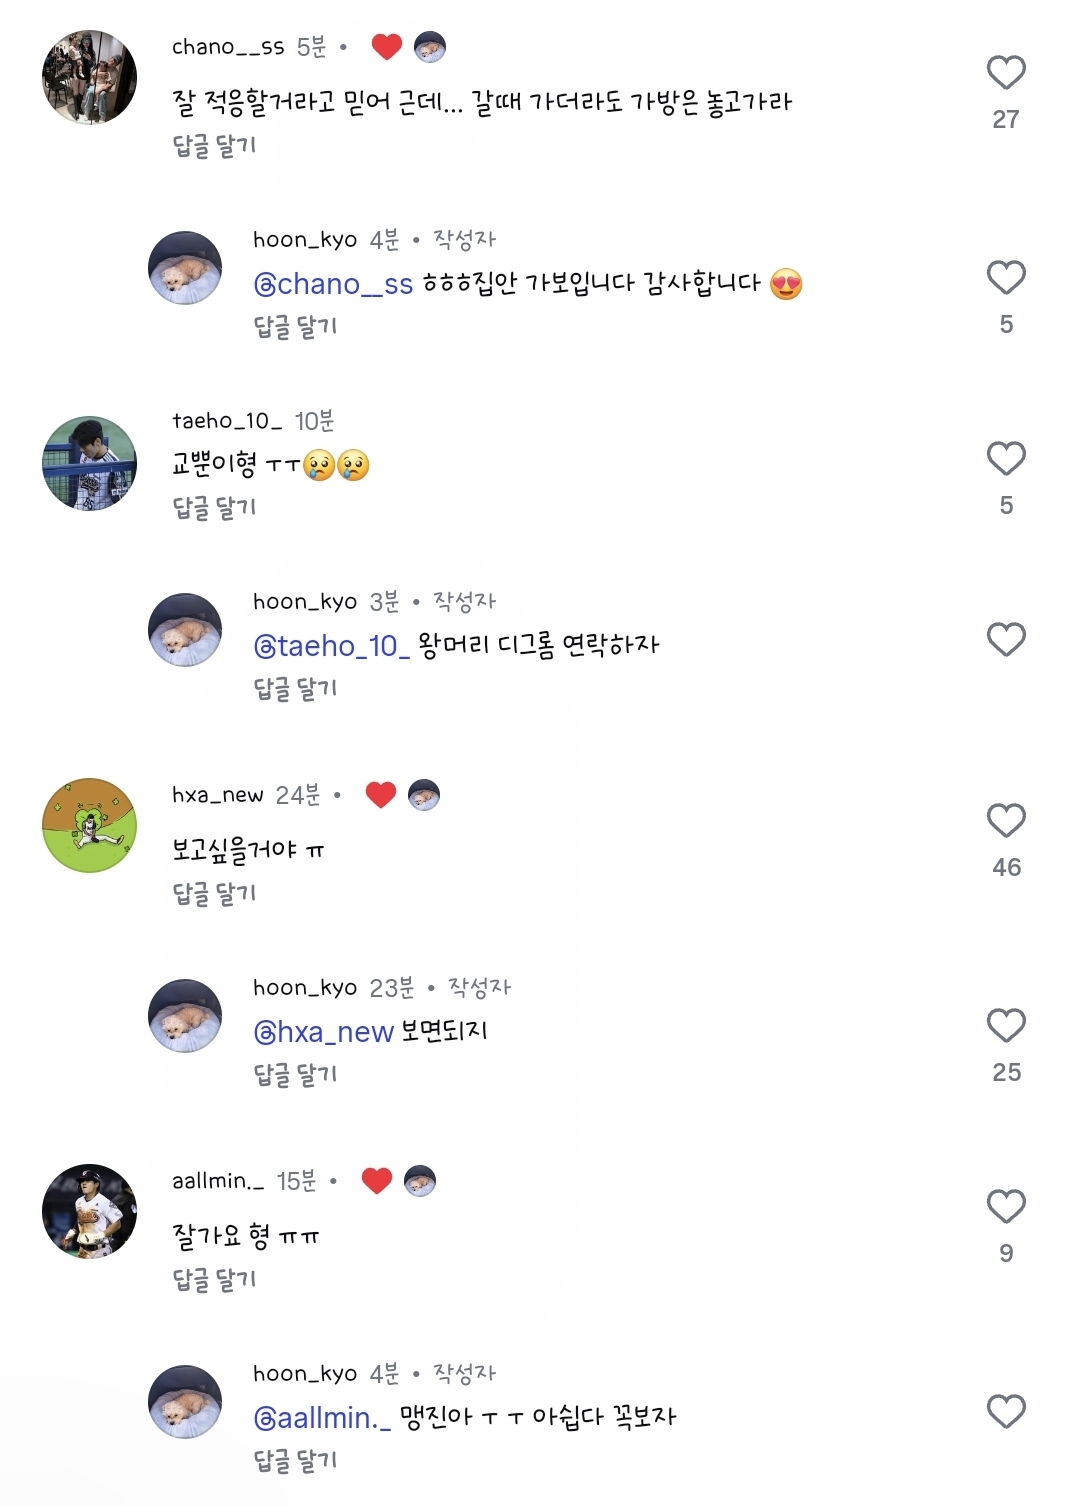This screenshot has width=1079, height=1506.
Task: Click the @chano__ss mention link
Action: [x=333, y=285]
